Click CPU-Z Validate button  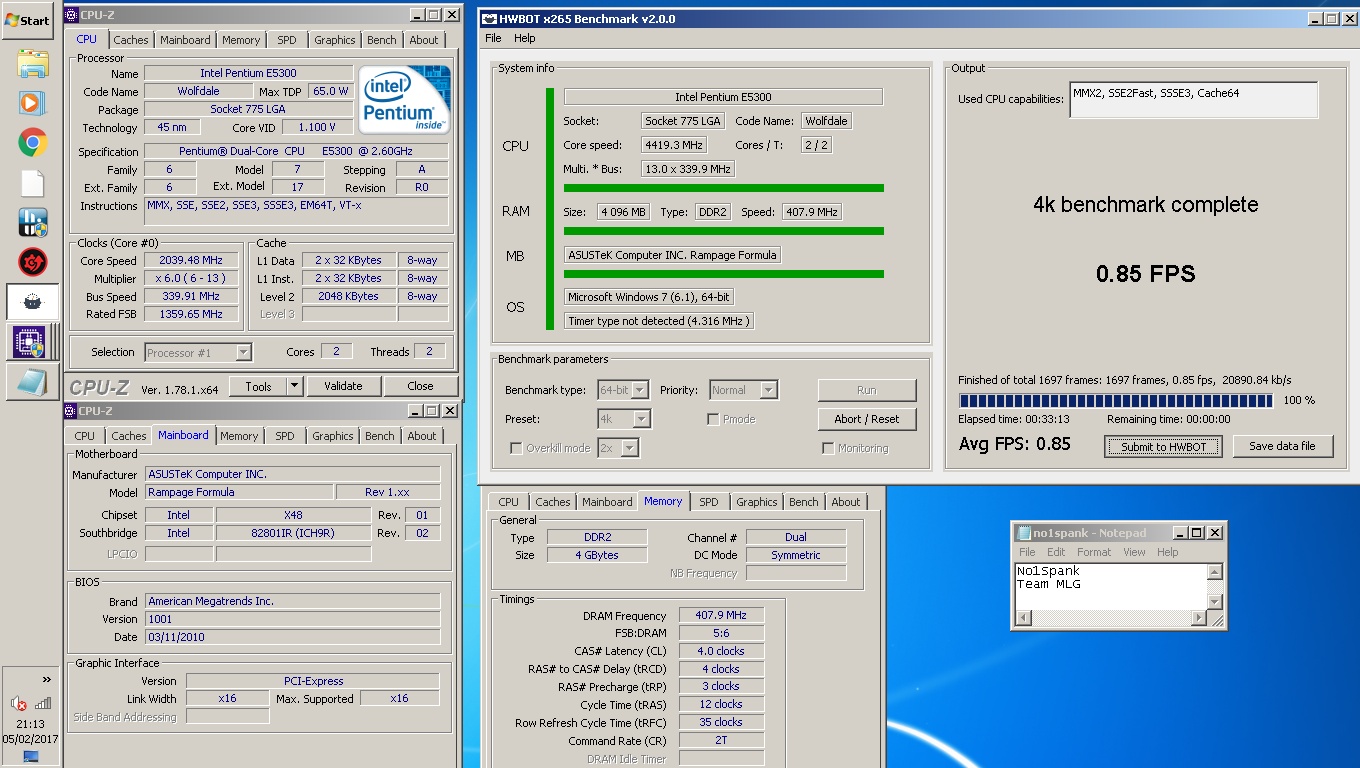coord(343,386)
